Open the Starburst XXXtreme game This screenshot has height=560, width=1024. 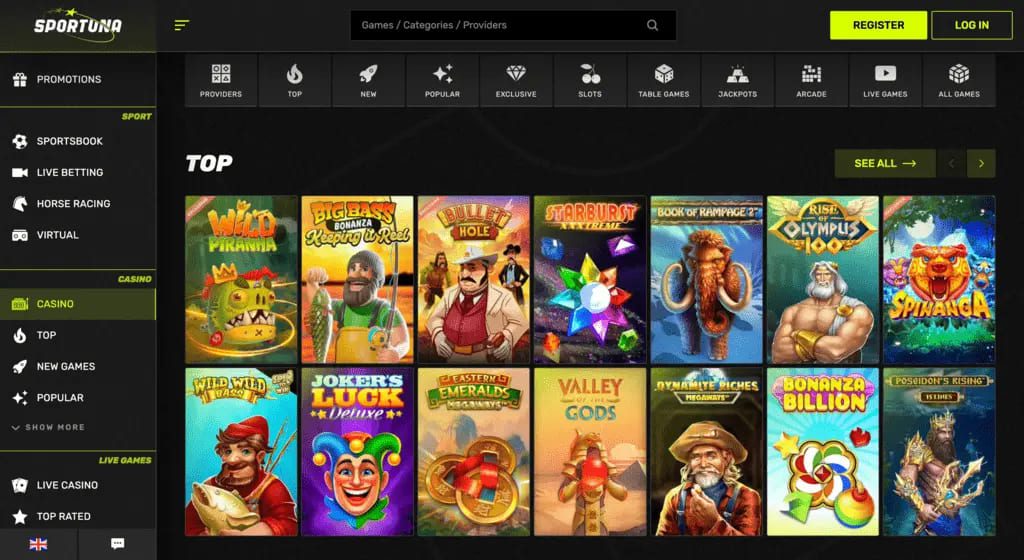tap(590, 279)
